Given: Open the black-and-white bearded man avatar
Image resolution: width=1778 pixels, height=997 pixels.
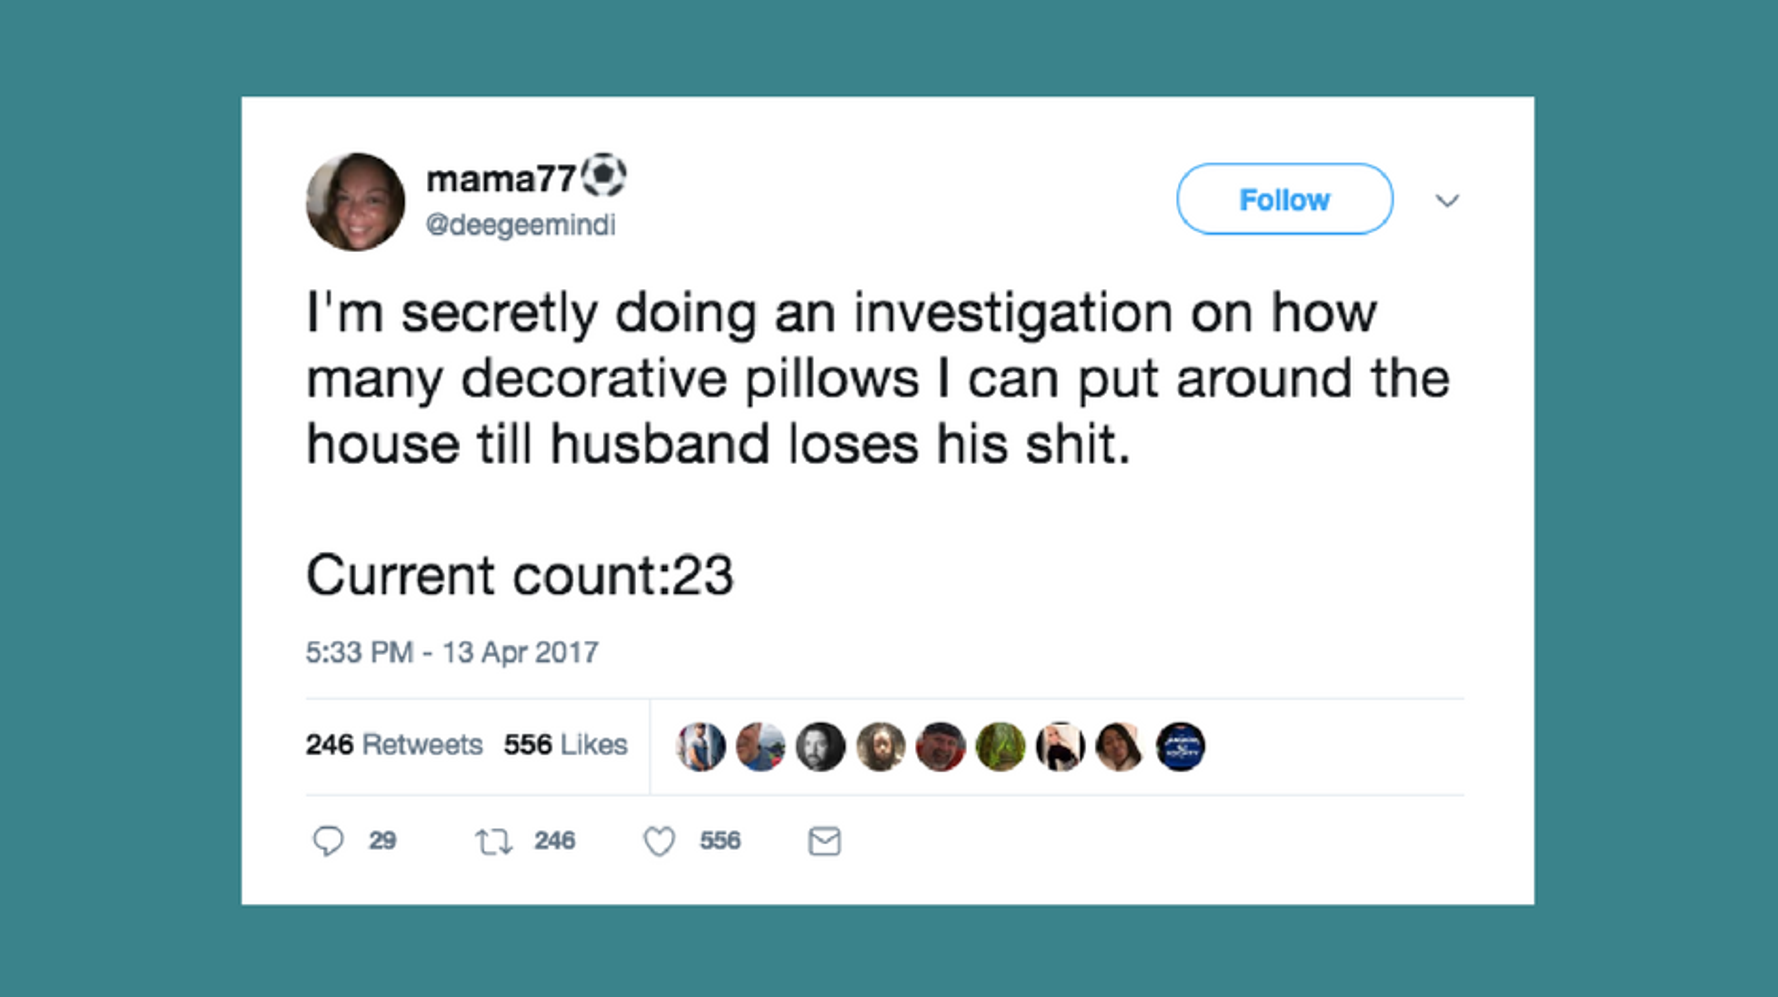Looking at the screenshot, I should click(820, 746).
